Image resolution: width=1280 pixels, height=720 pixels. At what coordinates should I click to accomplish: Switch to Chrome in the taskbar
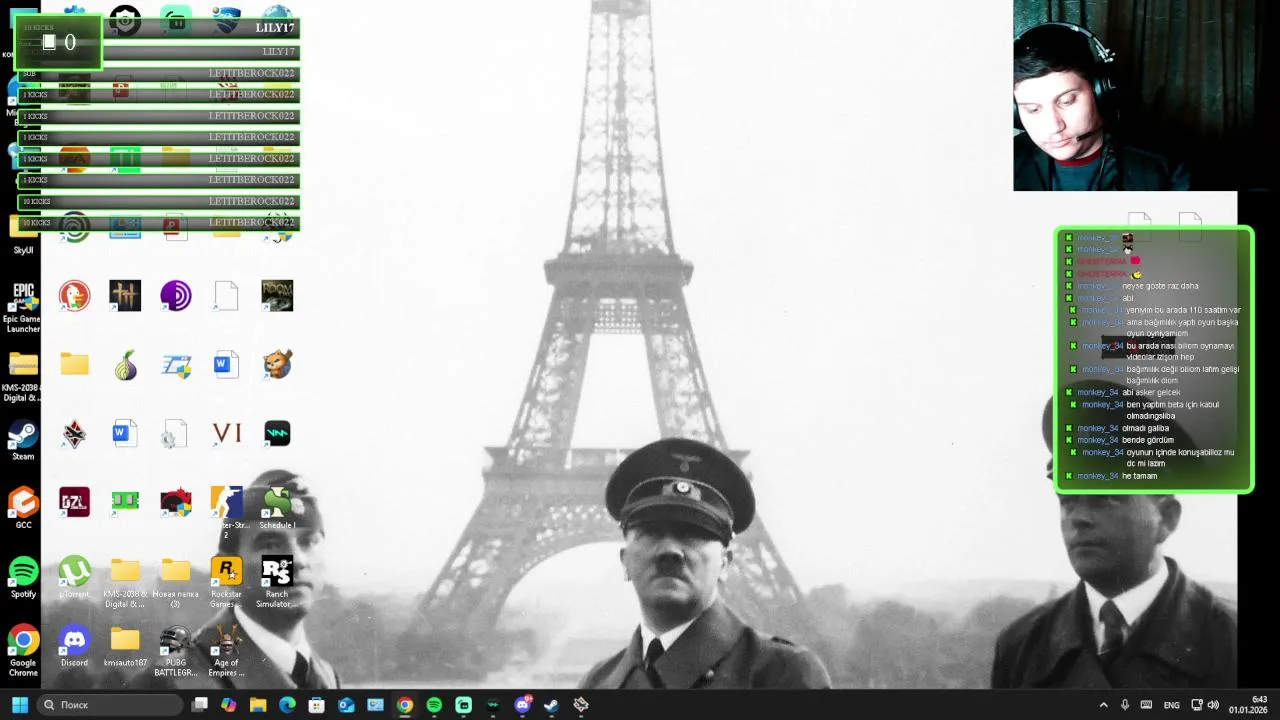(x=404, y=705)
